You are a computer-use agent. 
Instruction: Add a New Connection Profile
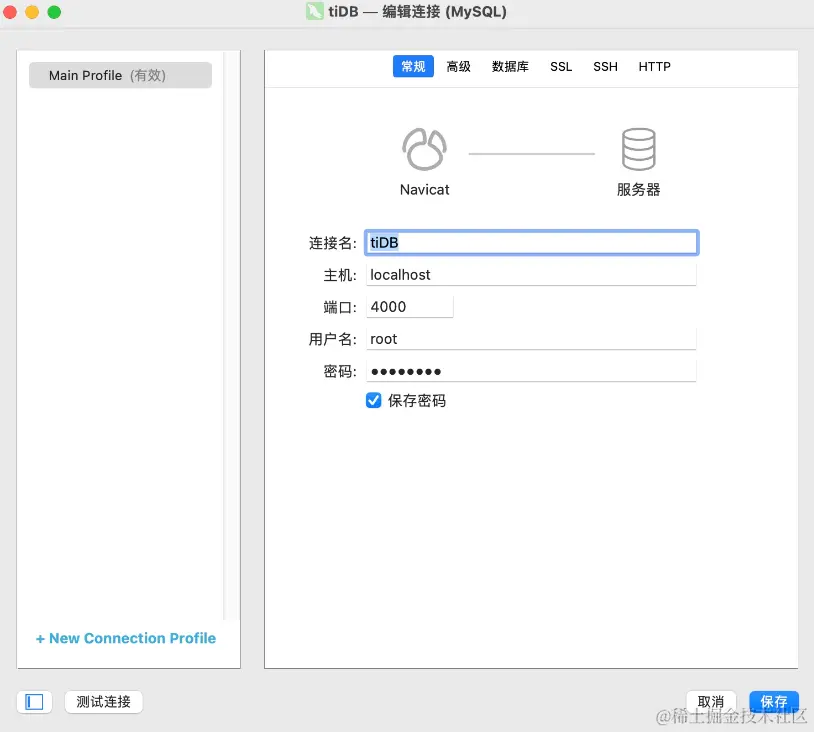126,638
